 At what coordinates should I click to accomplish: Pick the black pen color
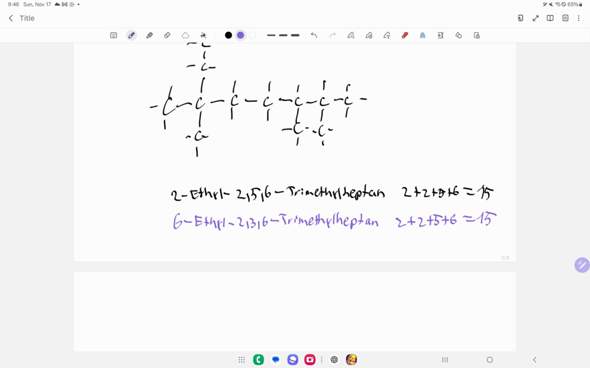click(x=228, y=35)
